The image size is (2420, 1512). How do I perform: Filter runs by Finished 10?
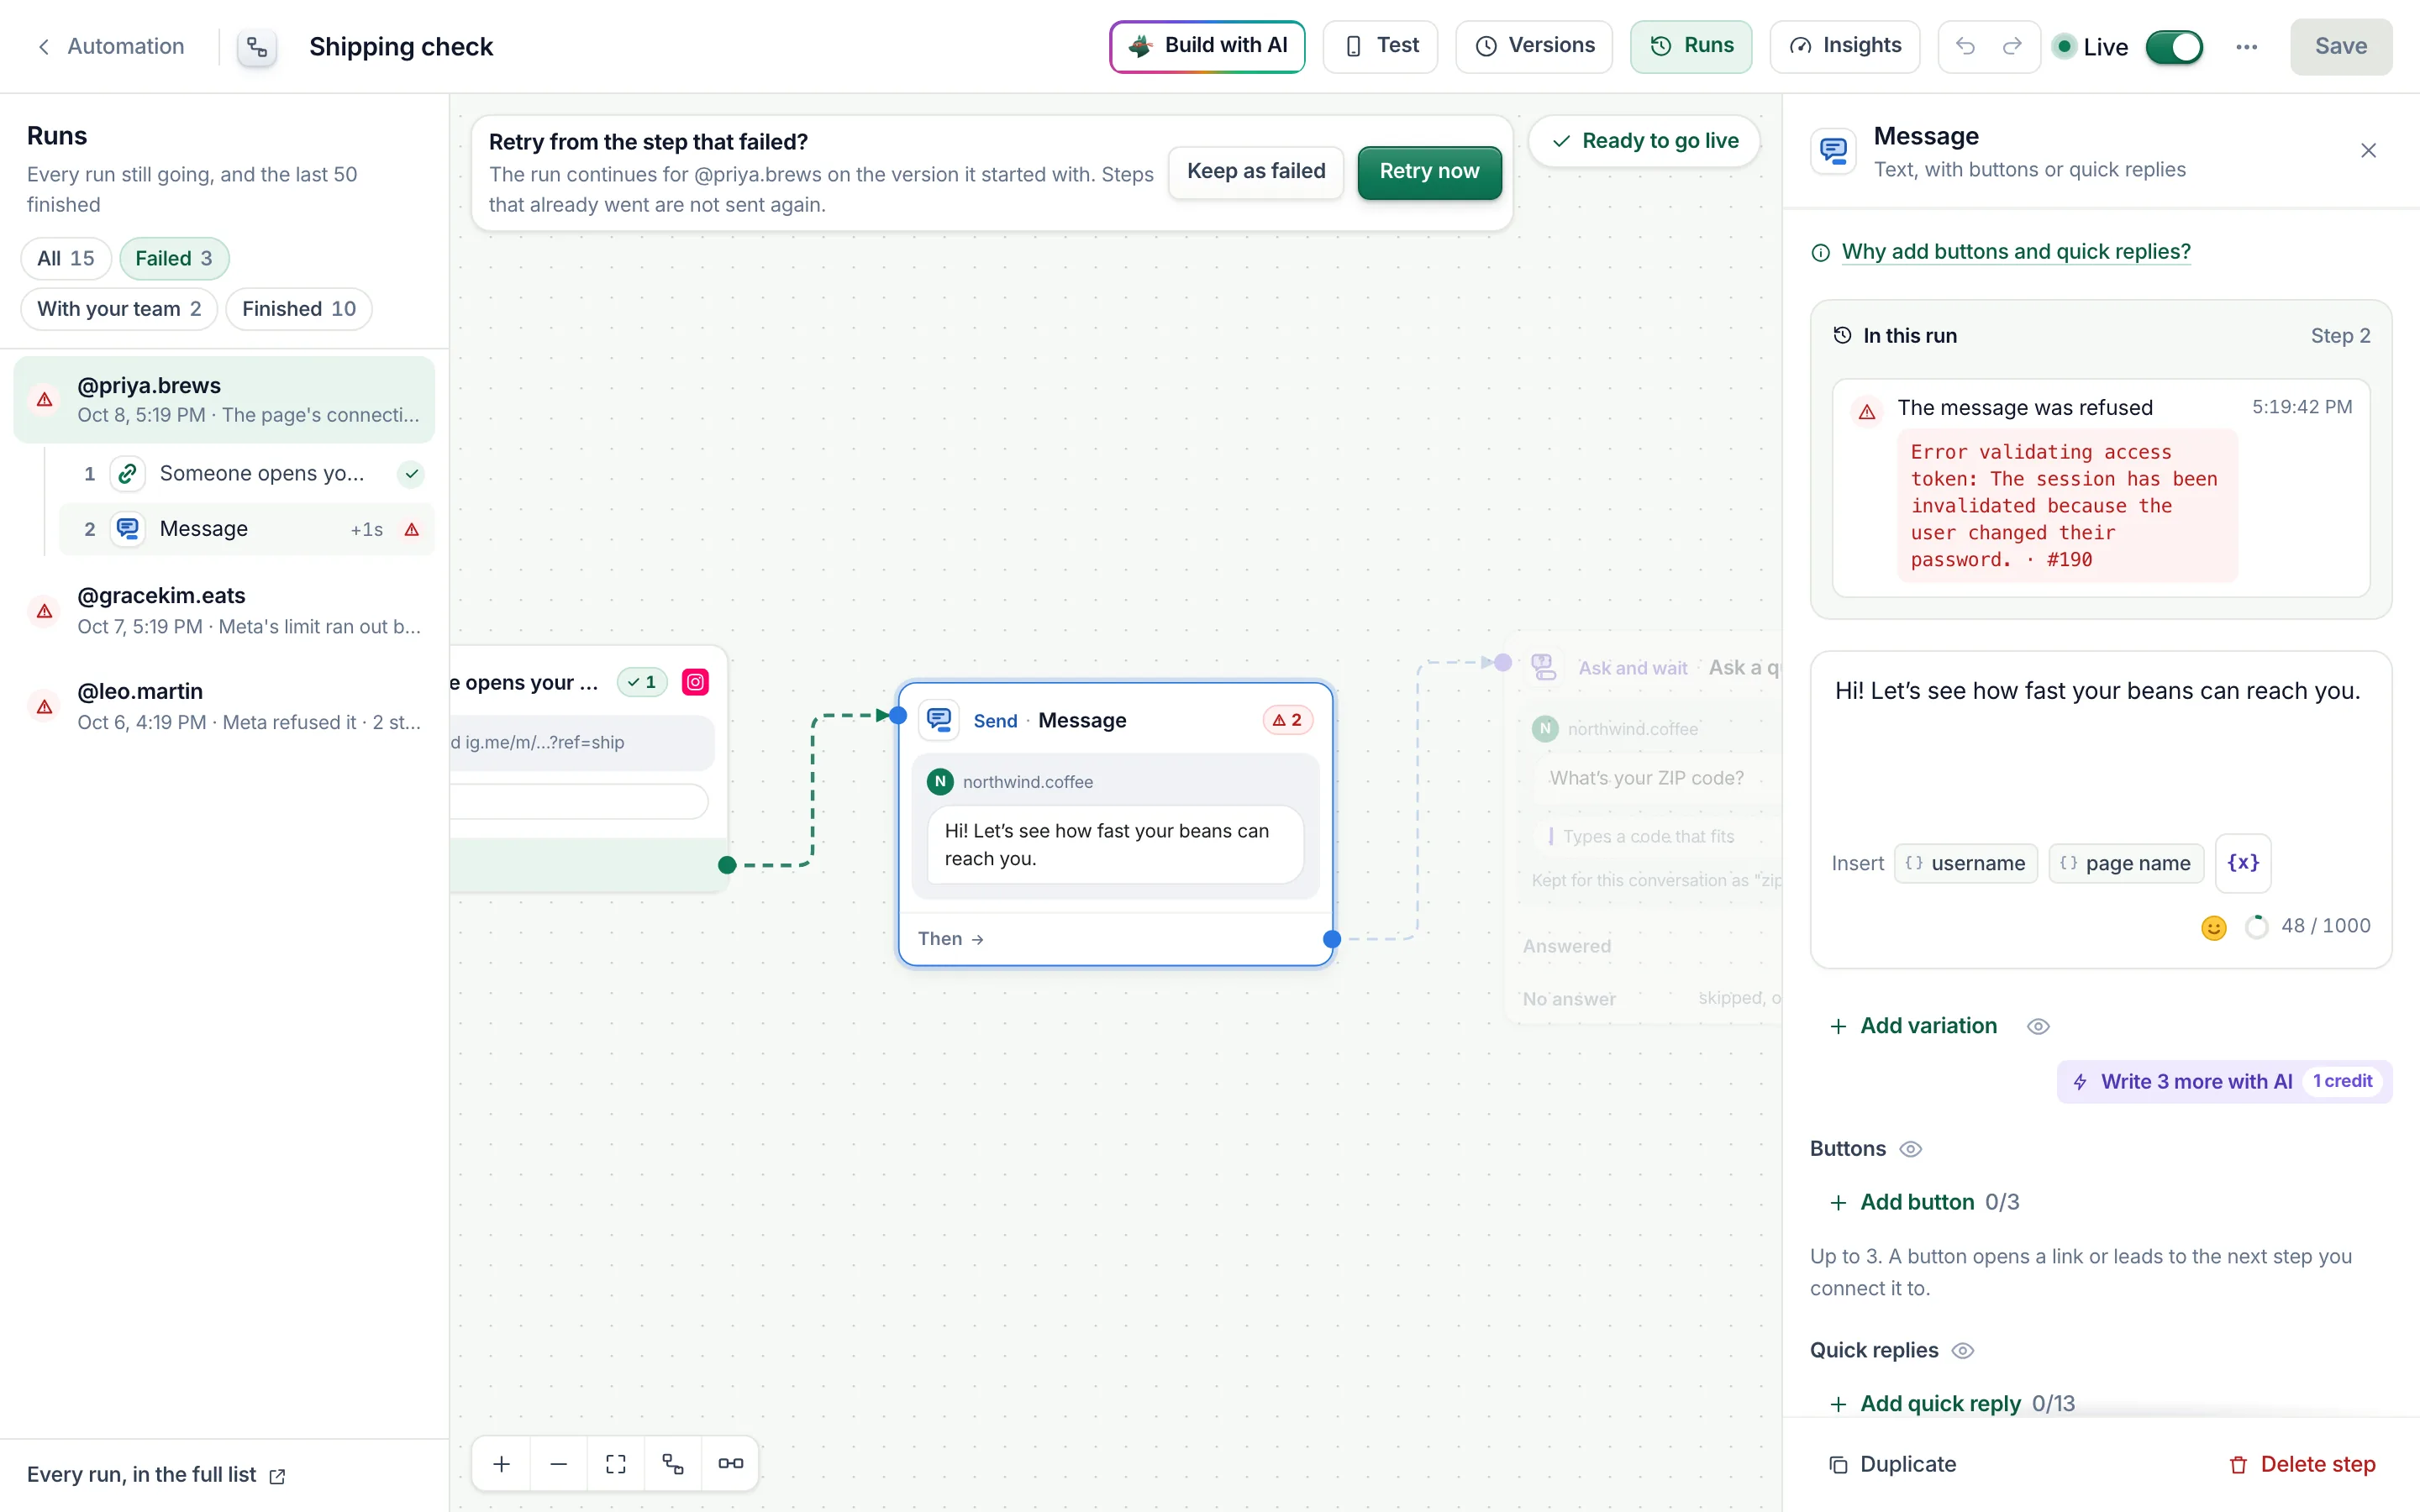pos(299,309)
